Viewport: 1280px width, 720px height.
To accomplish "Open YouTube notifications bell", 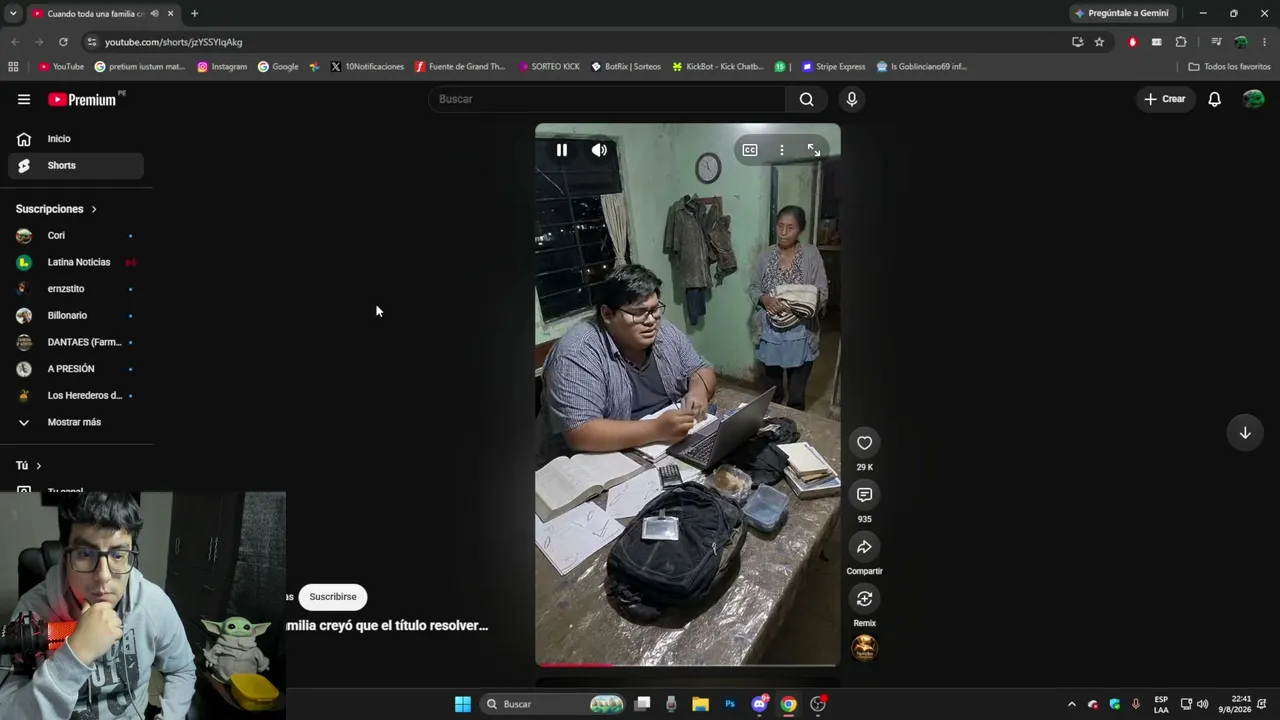I will (1214, 99).
